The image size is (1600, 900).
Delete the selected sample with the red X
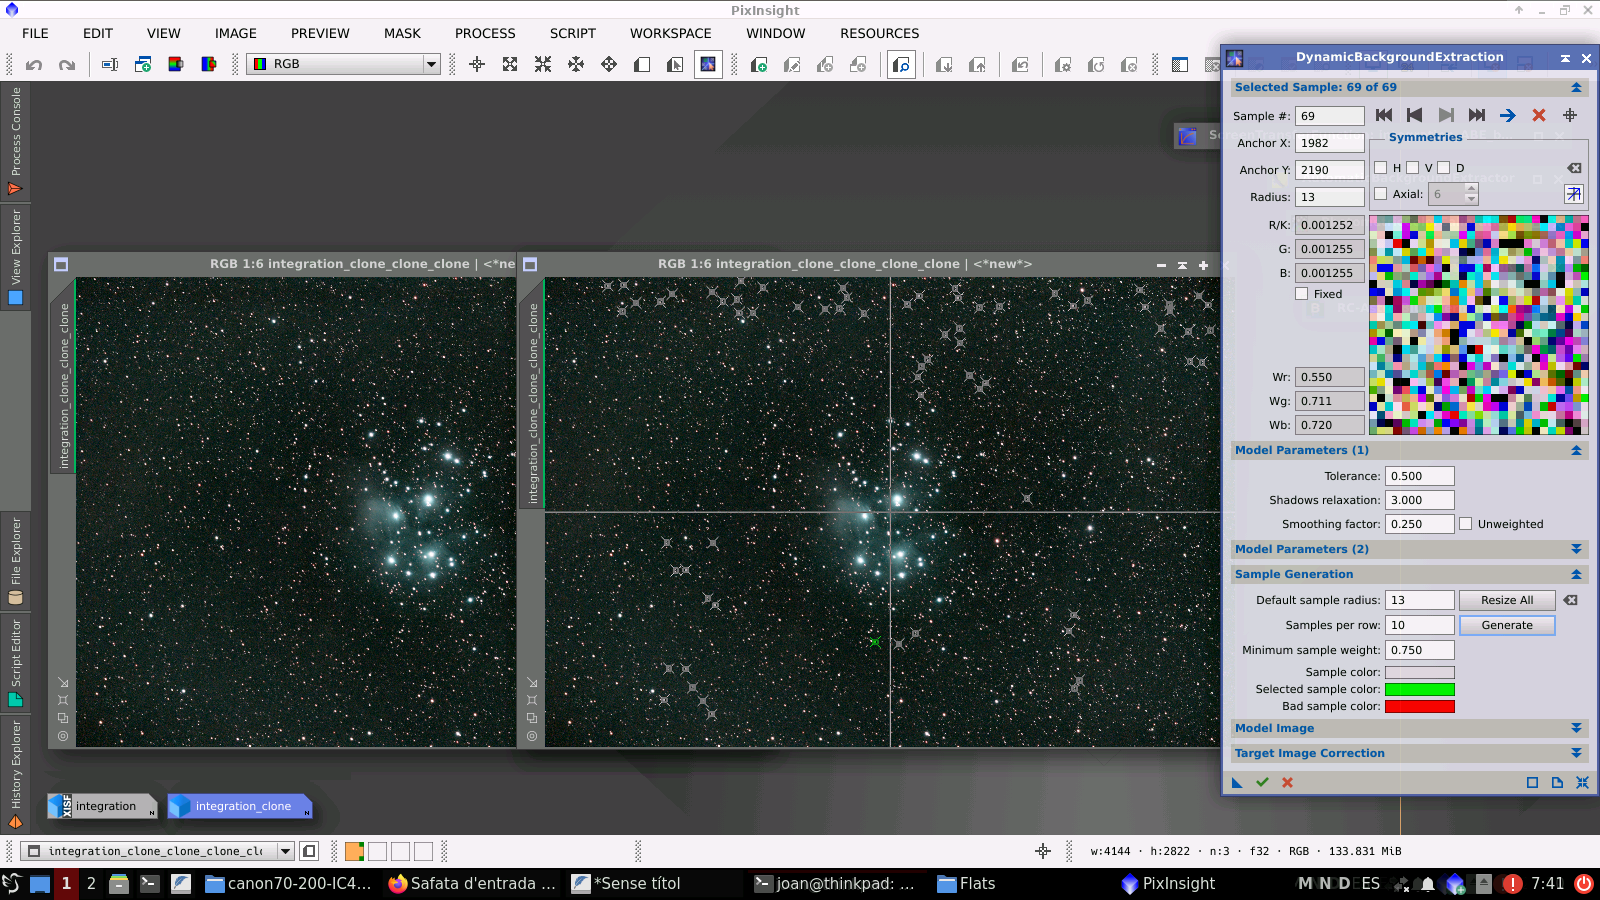tap(1539, 115)
